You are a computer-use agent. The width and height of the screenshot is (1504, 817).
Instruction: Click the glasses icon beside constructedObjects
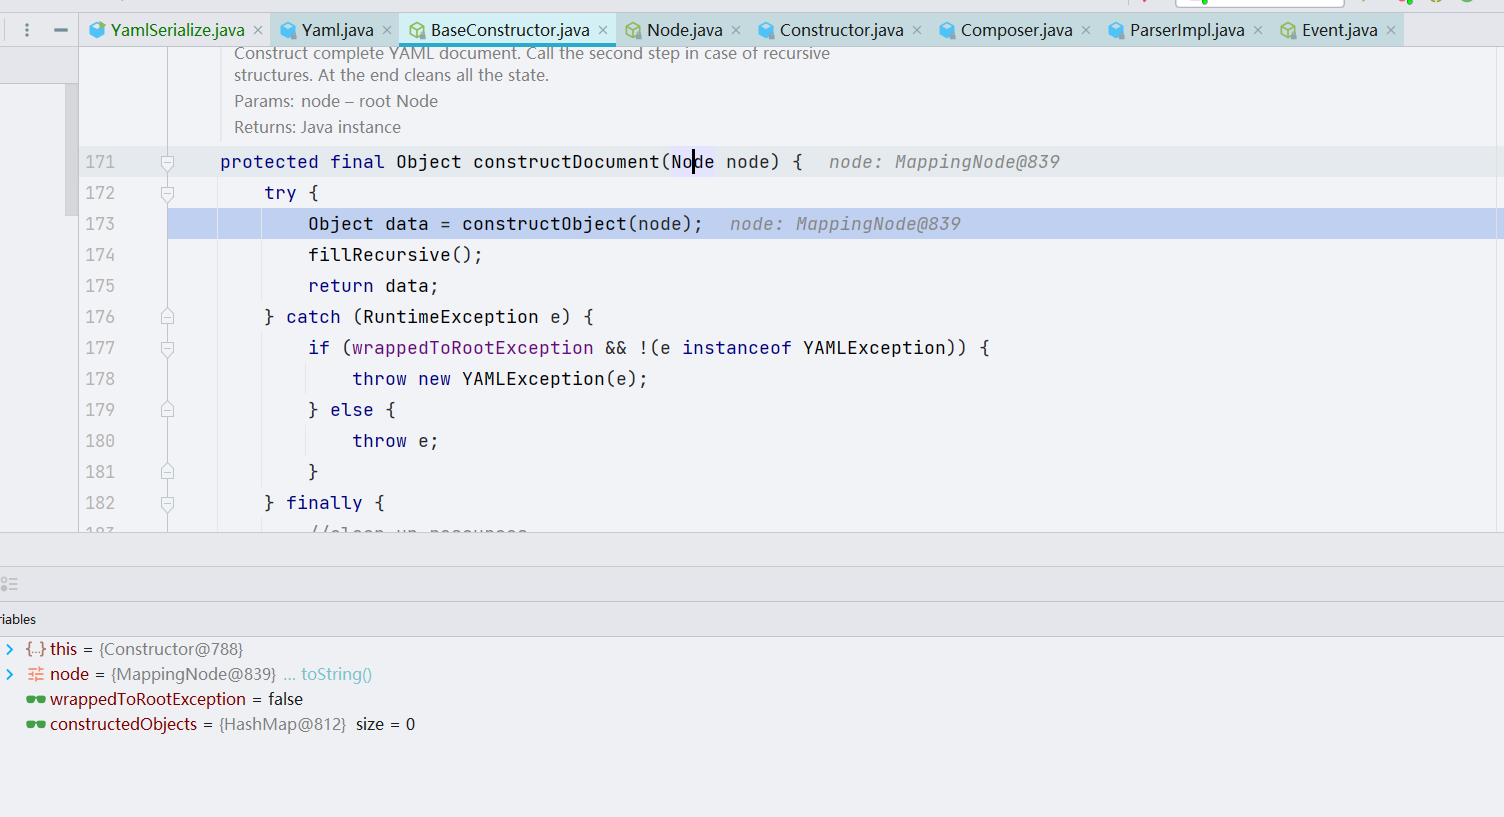point(36,725)
